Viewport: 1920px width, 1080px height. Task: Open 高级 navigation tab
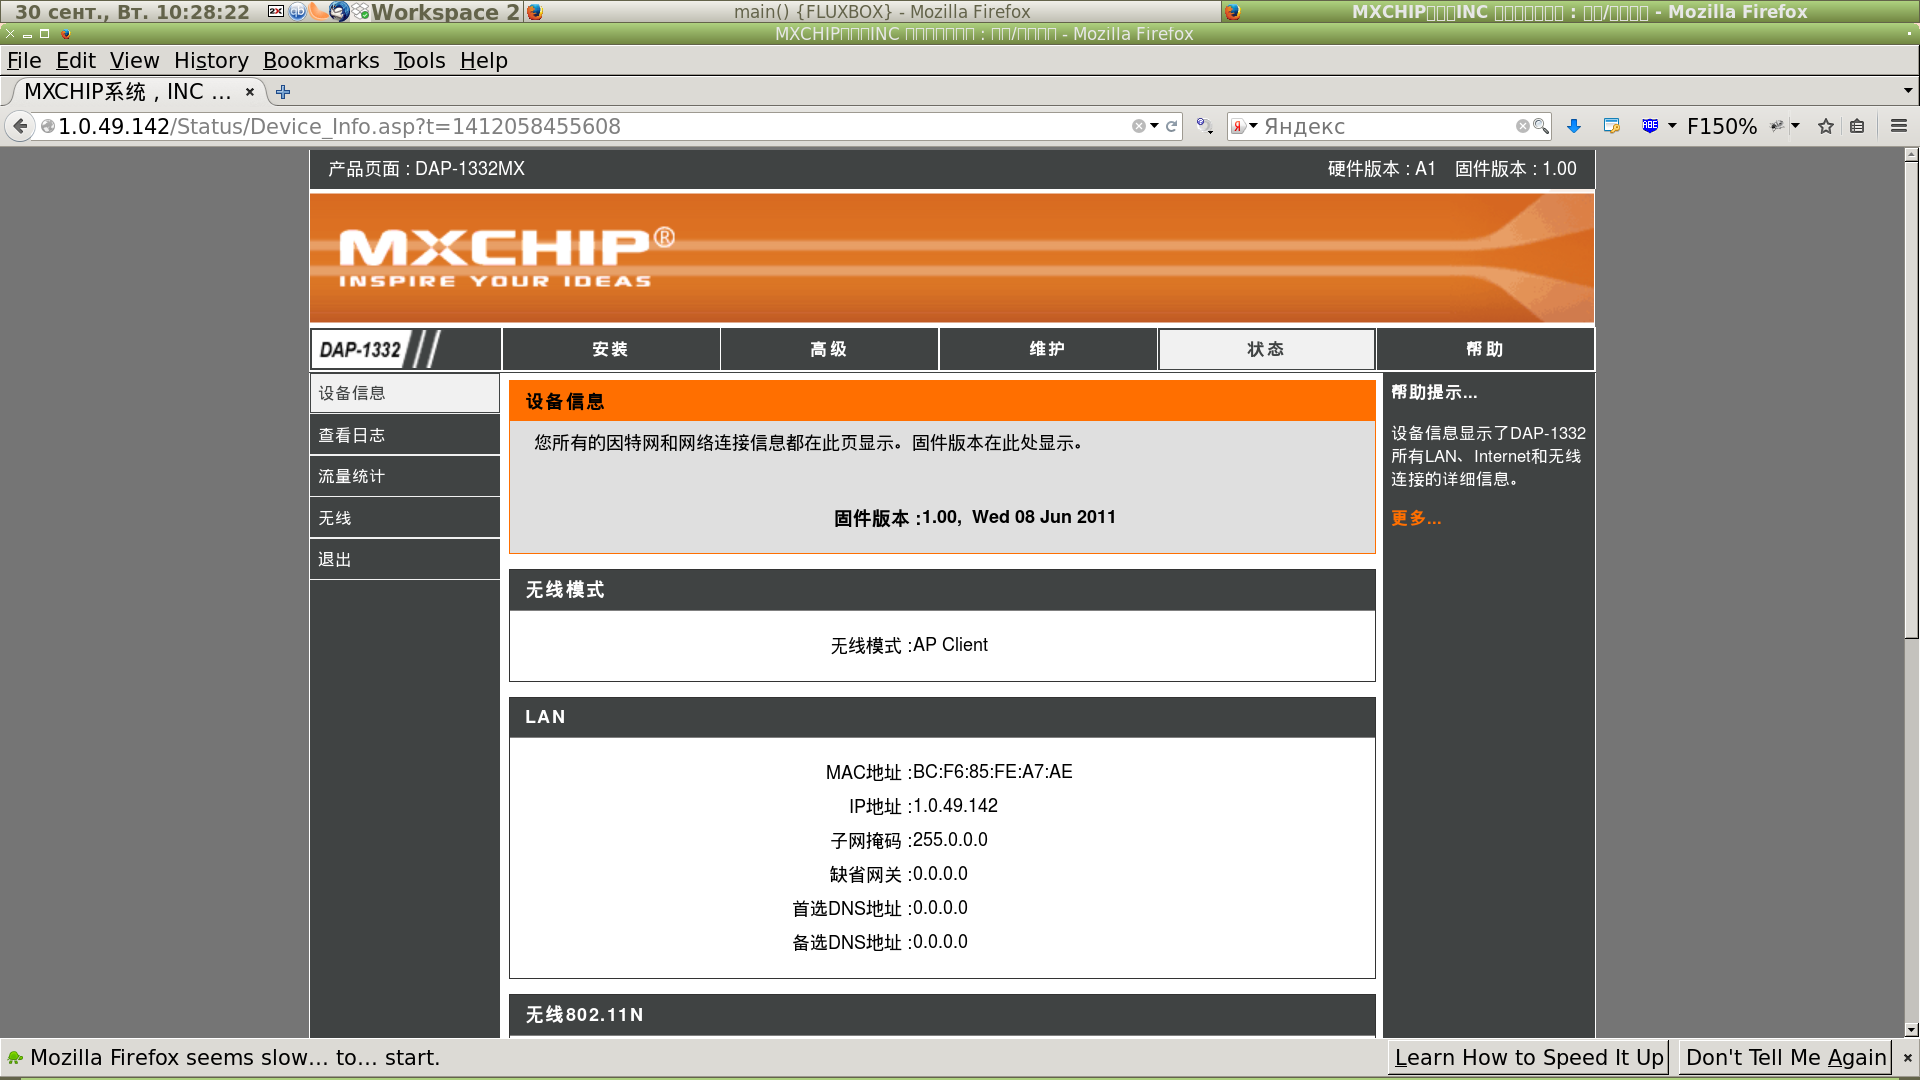point(828,349)
